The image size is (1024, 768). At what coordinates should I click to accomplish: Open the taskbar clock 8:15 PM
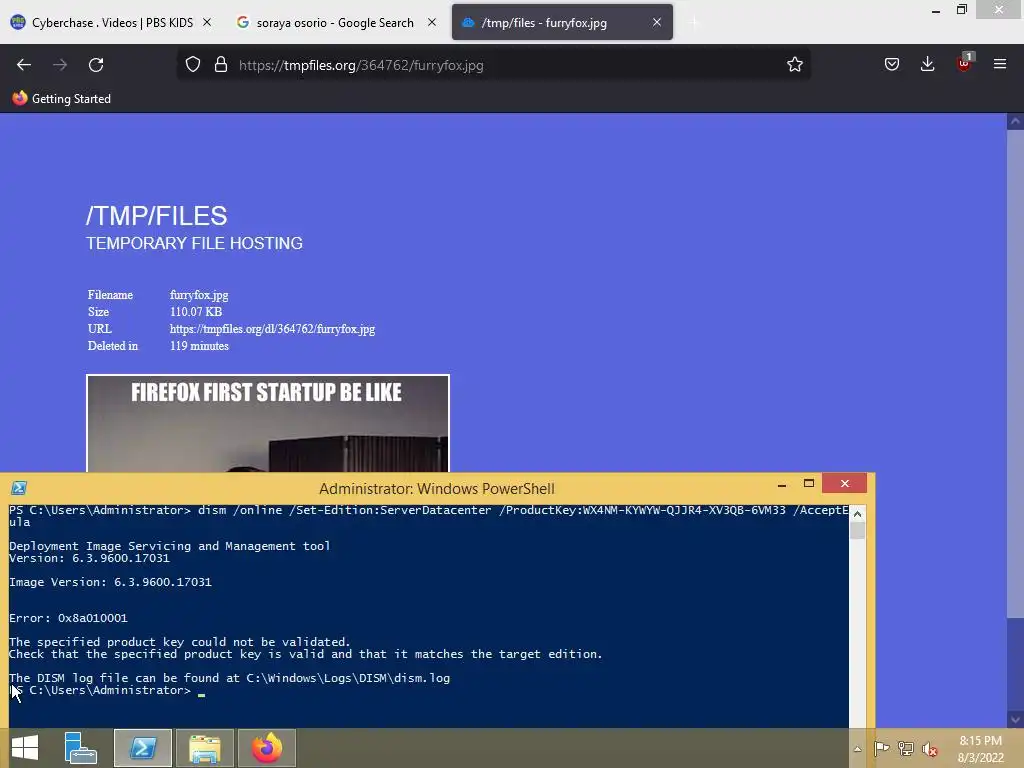980,749
